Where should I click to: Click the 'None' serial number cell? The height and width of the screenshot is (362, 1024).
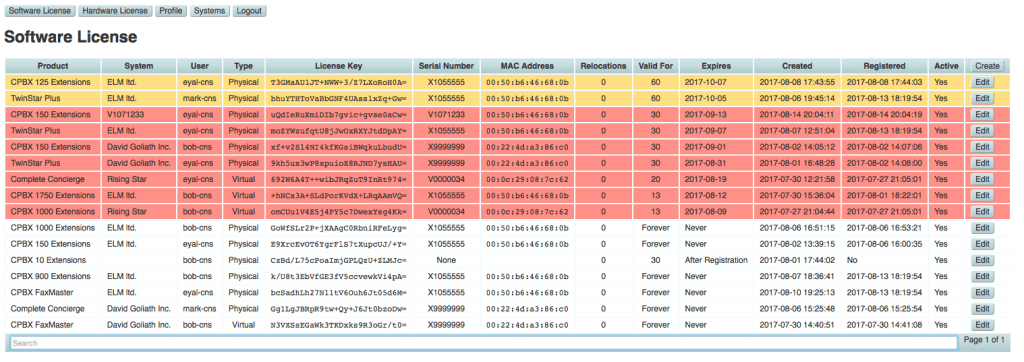(x=446, y=260)
